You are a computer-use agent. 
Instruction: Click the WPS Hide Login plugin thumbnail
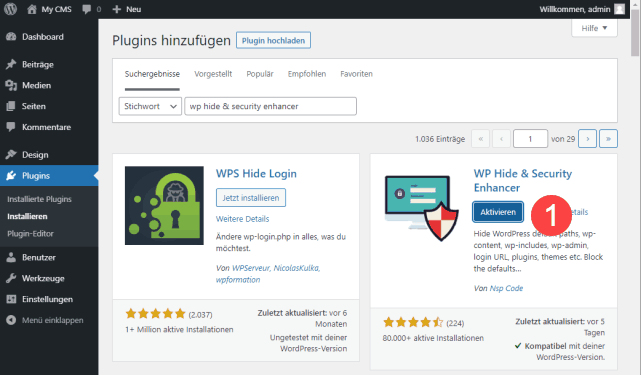pyautogui.click(x=164, y=206)
